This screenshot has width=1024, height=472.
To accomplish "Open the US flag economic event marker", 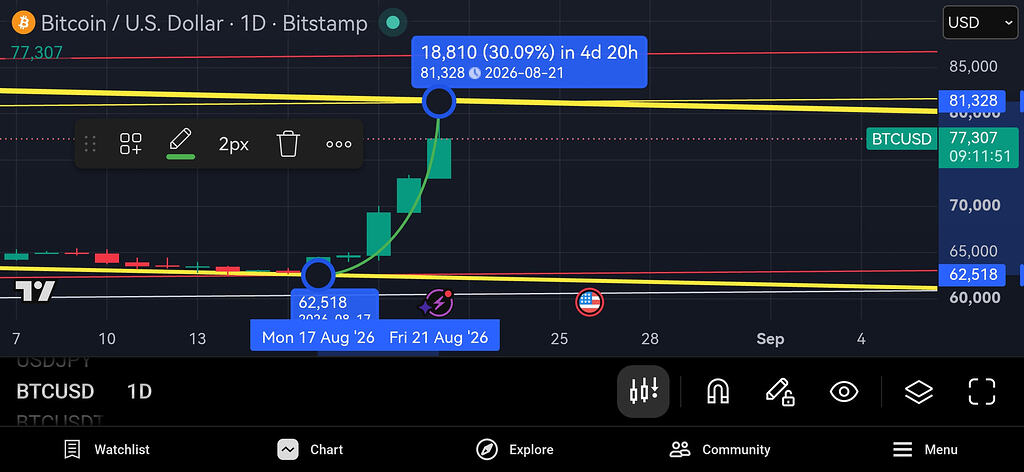I will click(589, 302).
